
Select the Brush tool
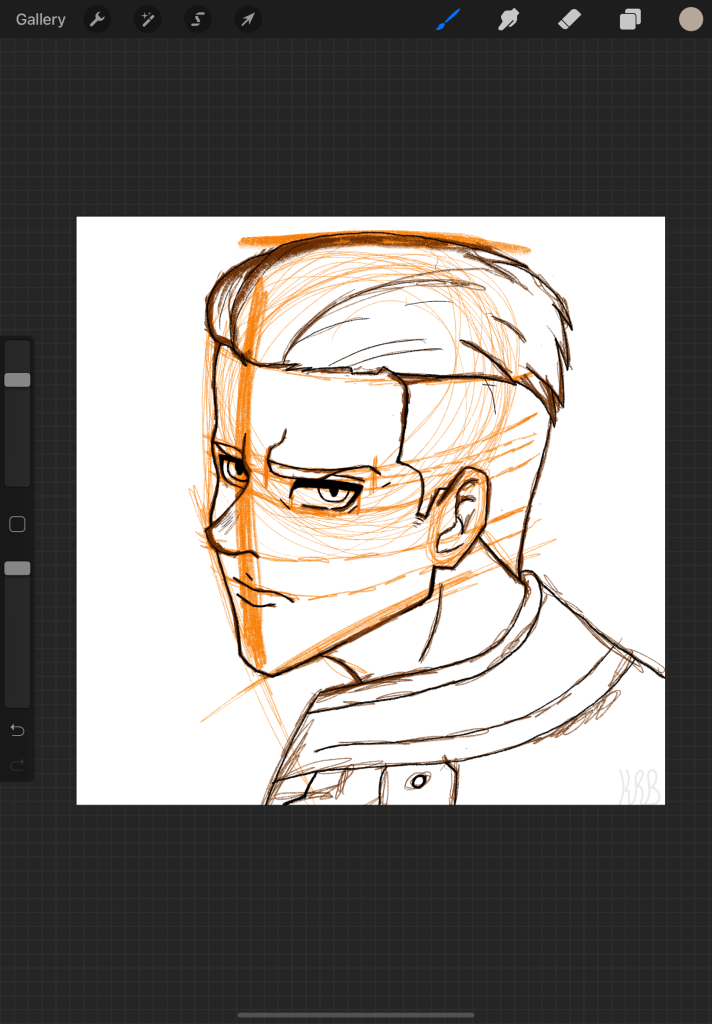click(448, 19)
